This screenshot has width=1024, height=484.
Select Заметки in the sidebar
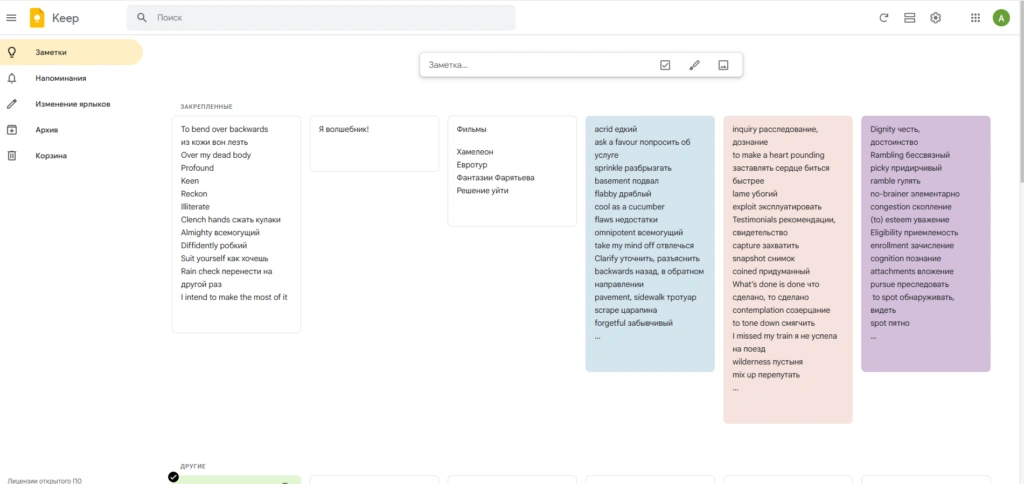(x=71, y=52)
